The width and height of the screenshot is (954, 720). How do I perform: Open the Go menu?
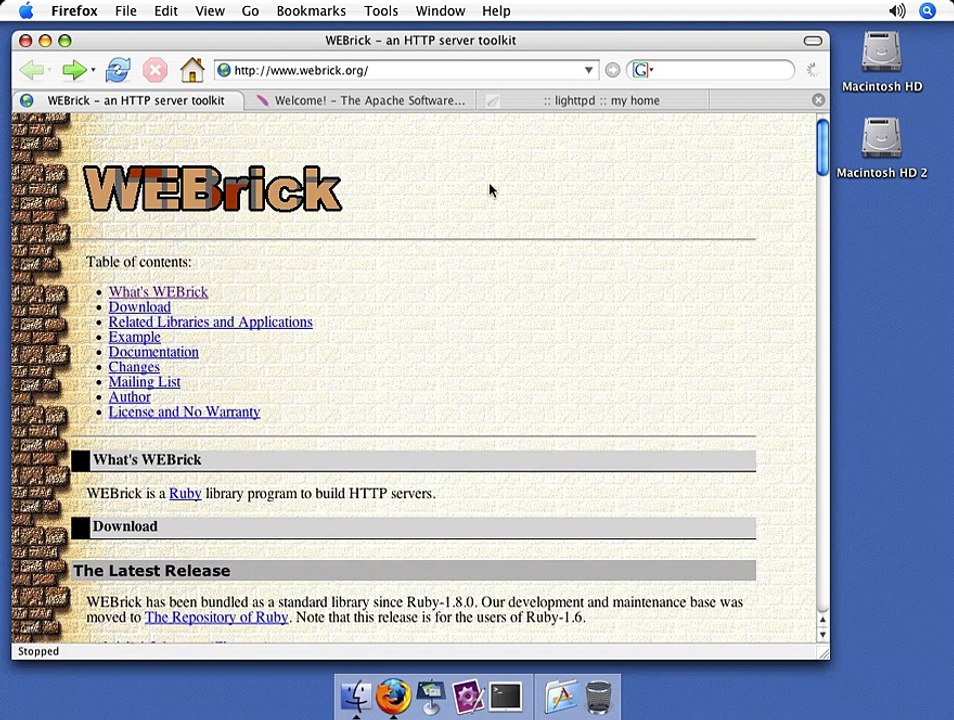click(x=250, y=11)
